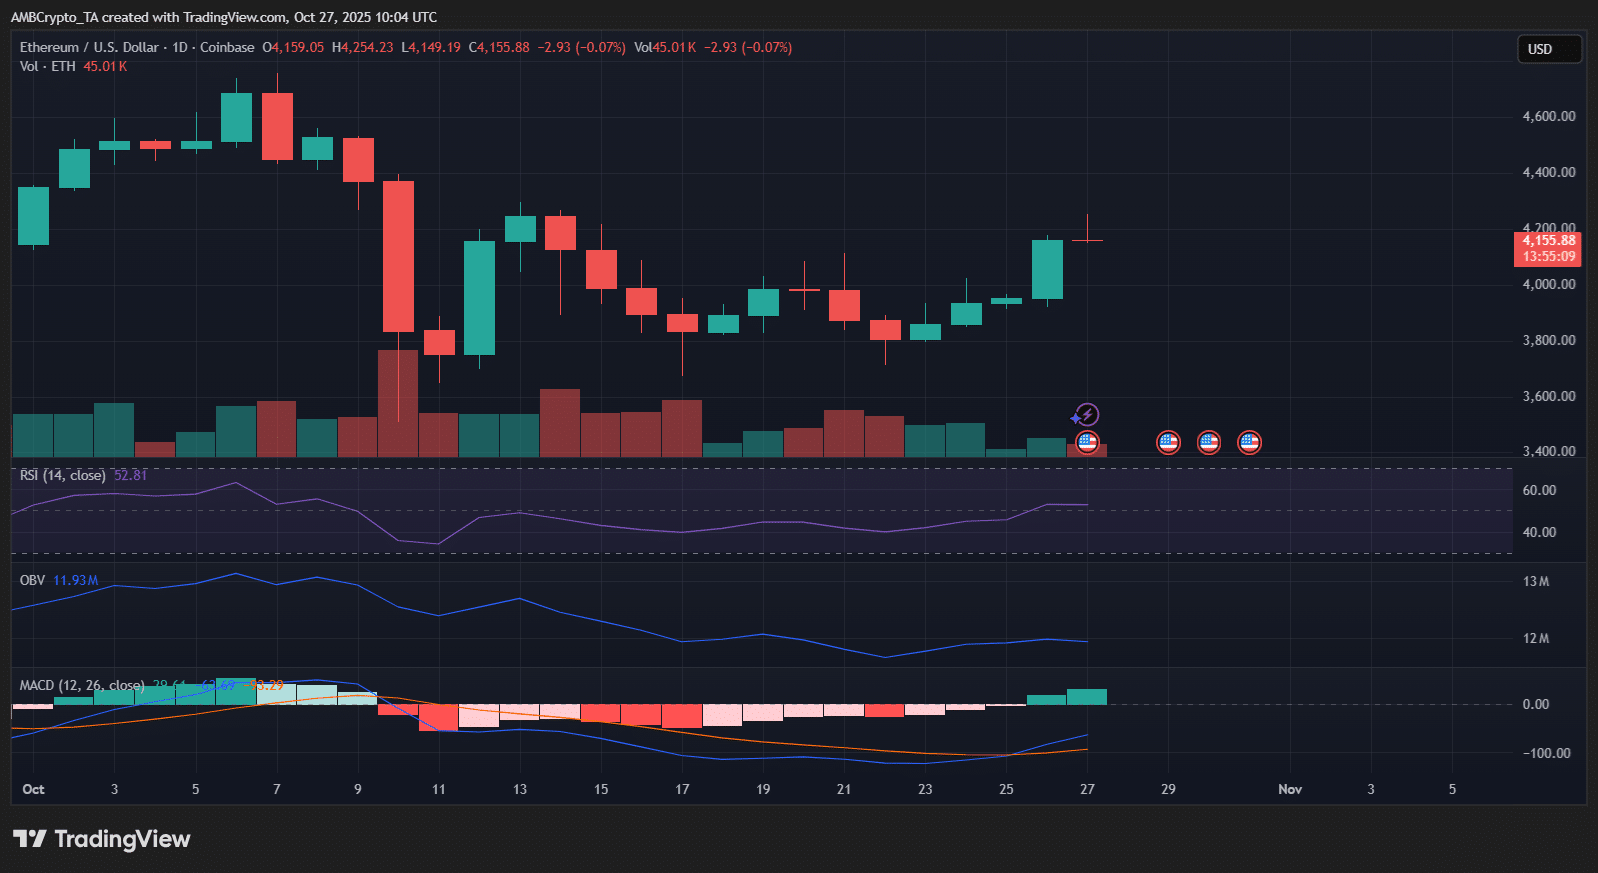This screenshot has width=1598, height=873.
Task: Click the large red candle of Oct 10
Action: tap(398, 256)
